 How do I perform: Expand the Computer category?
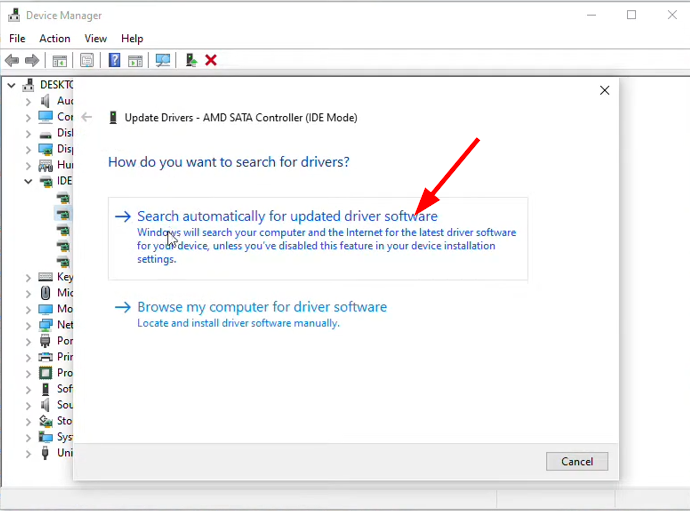point(28,118)
